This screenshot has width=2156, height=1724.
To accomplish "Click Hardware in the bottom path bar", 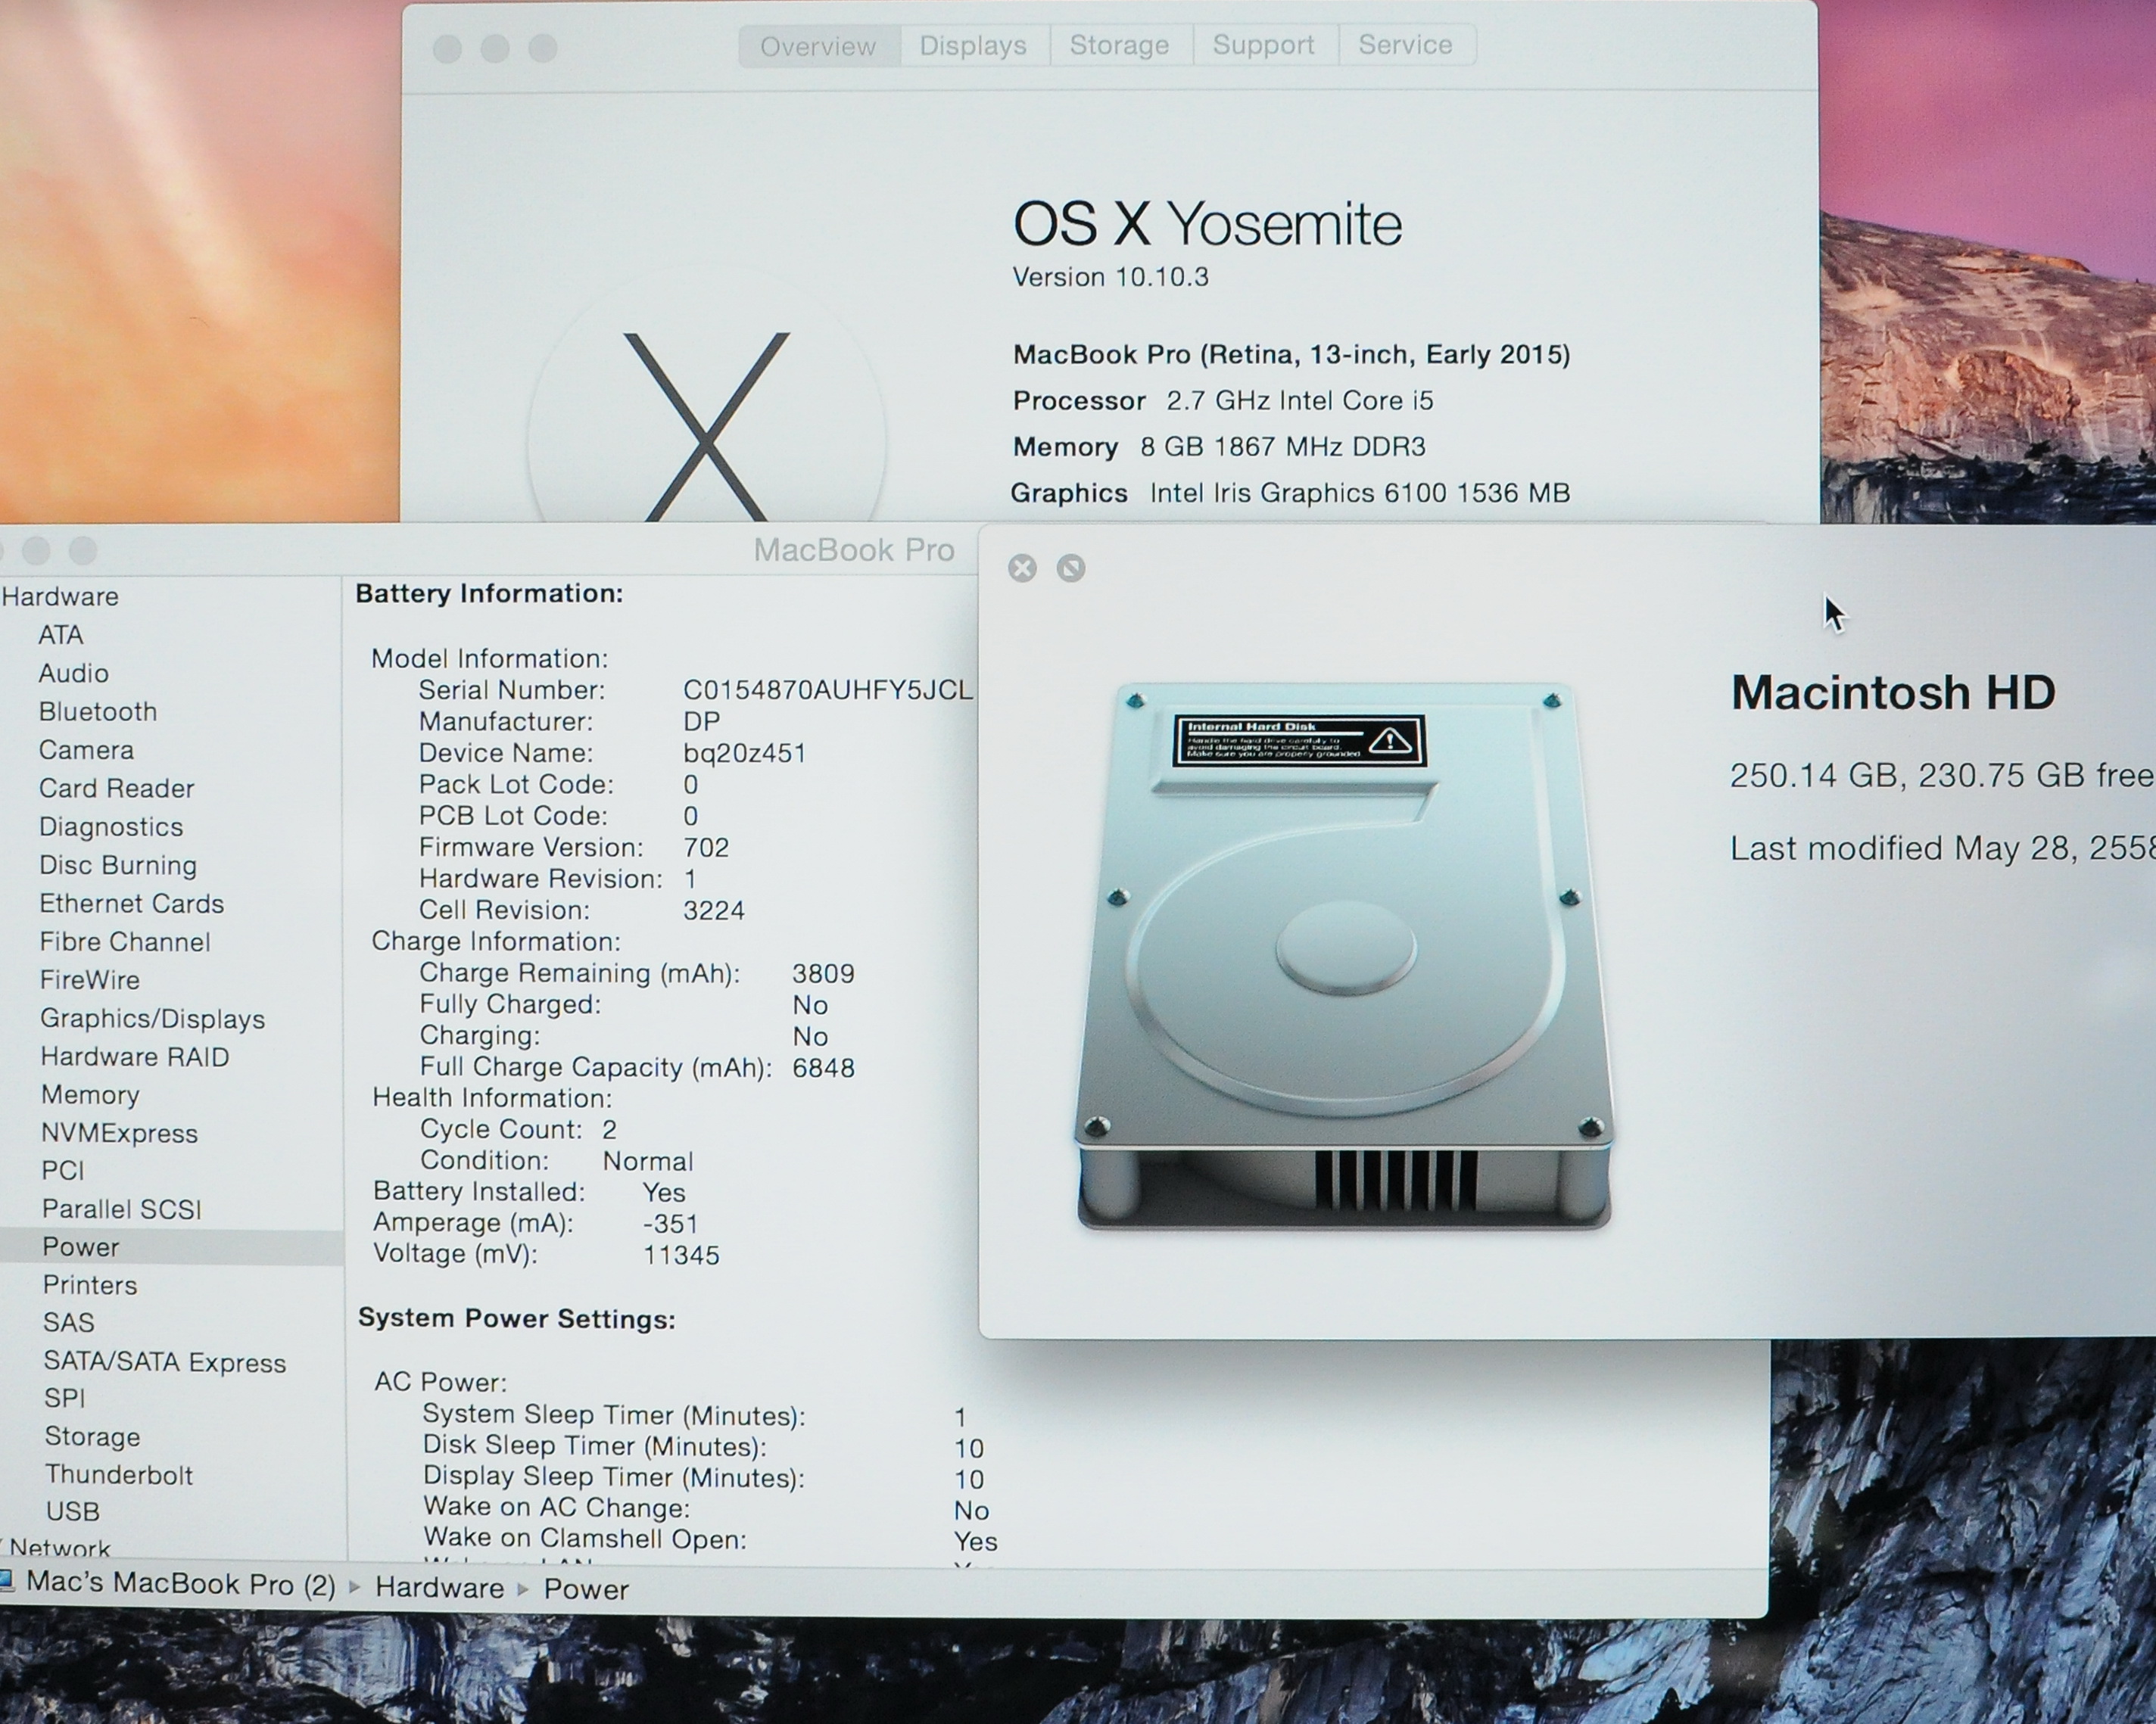I will coord(439,1588).
